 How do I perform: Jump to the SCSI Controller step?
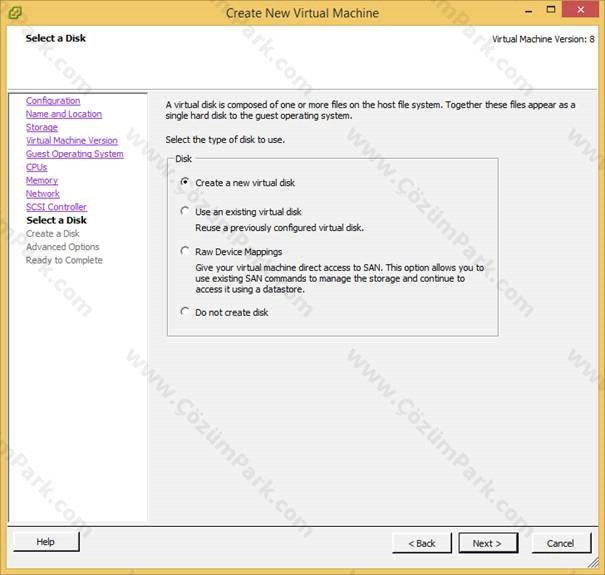(x=56, y=207)
